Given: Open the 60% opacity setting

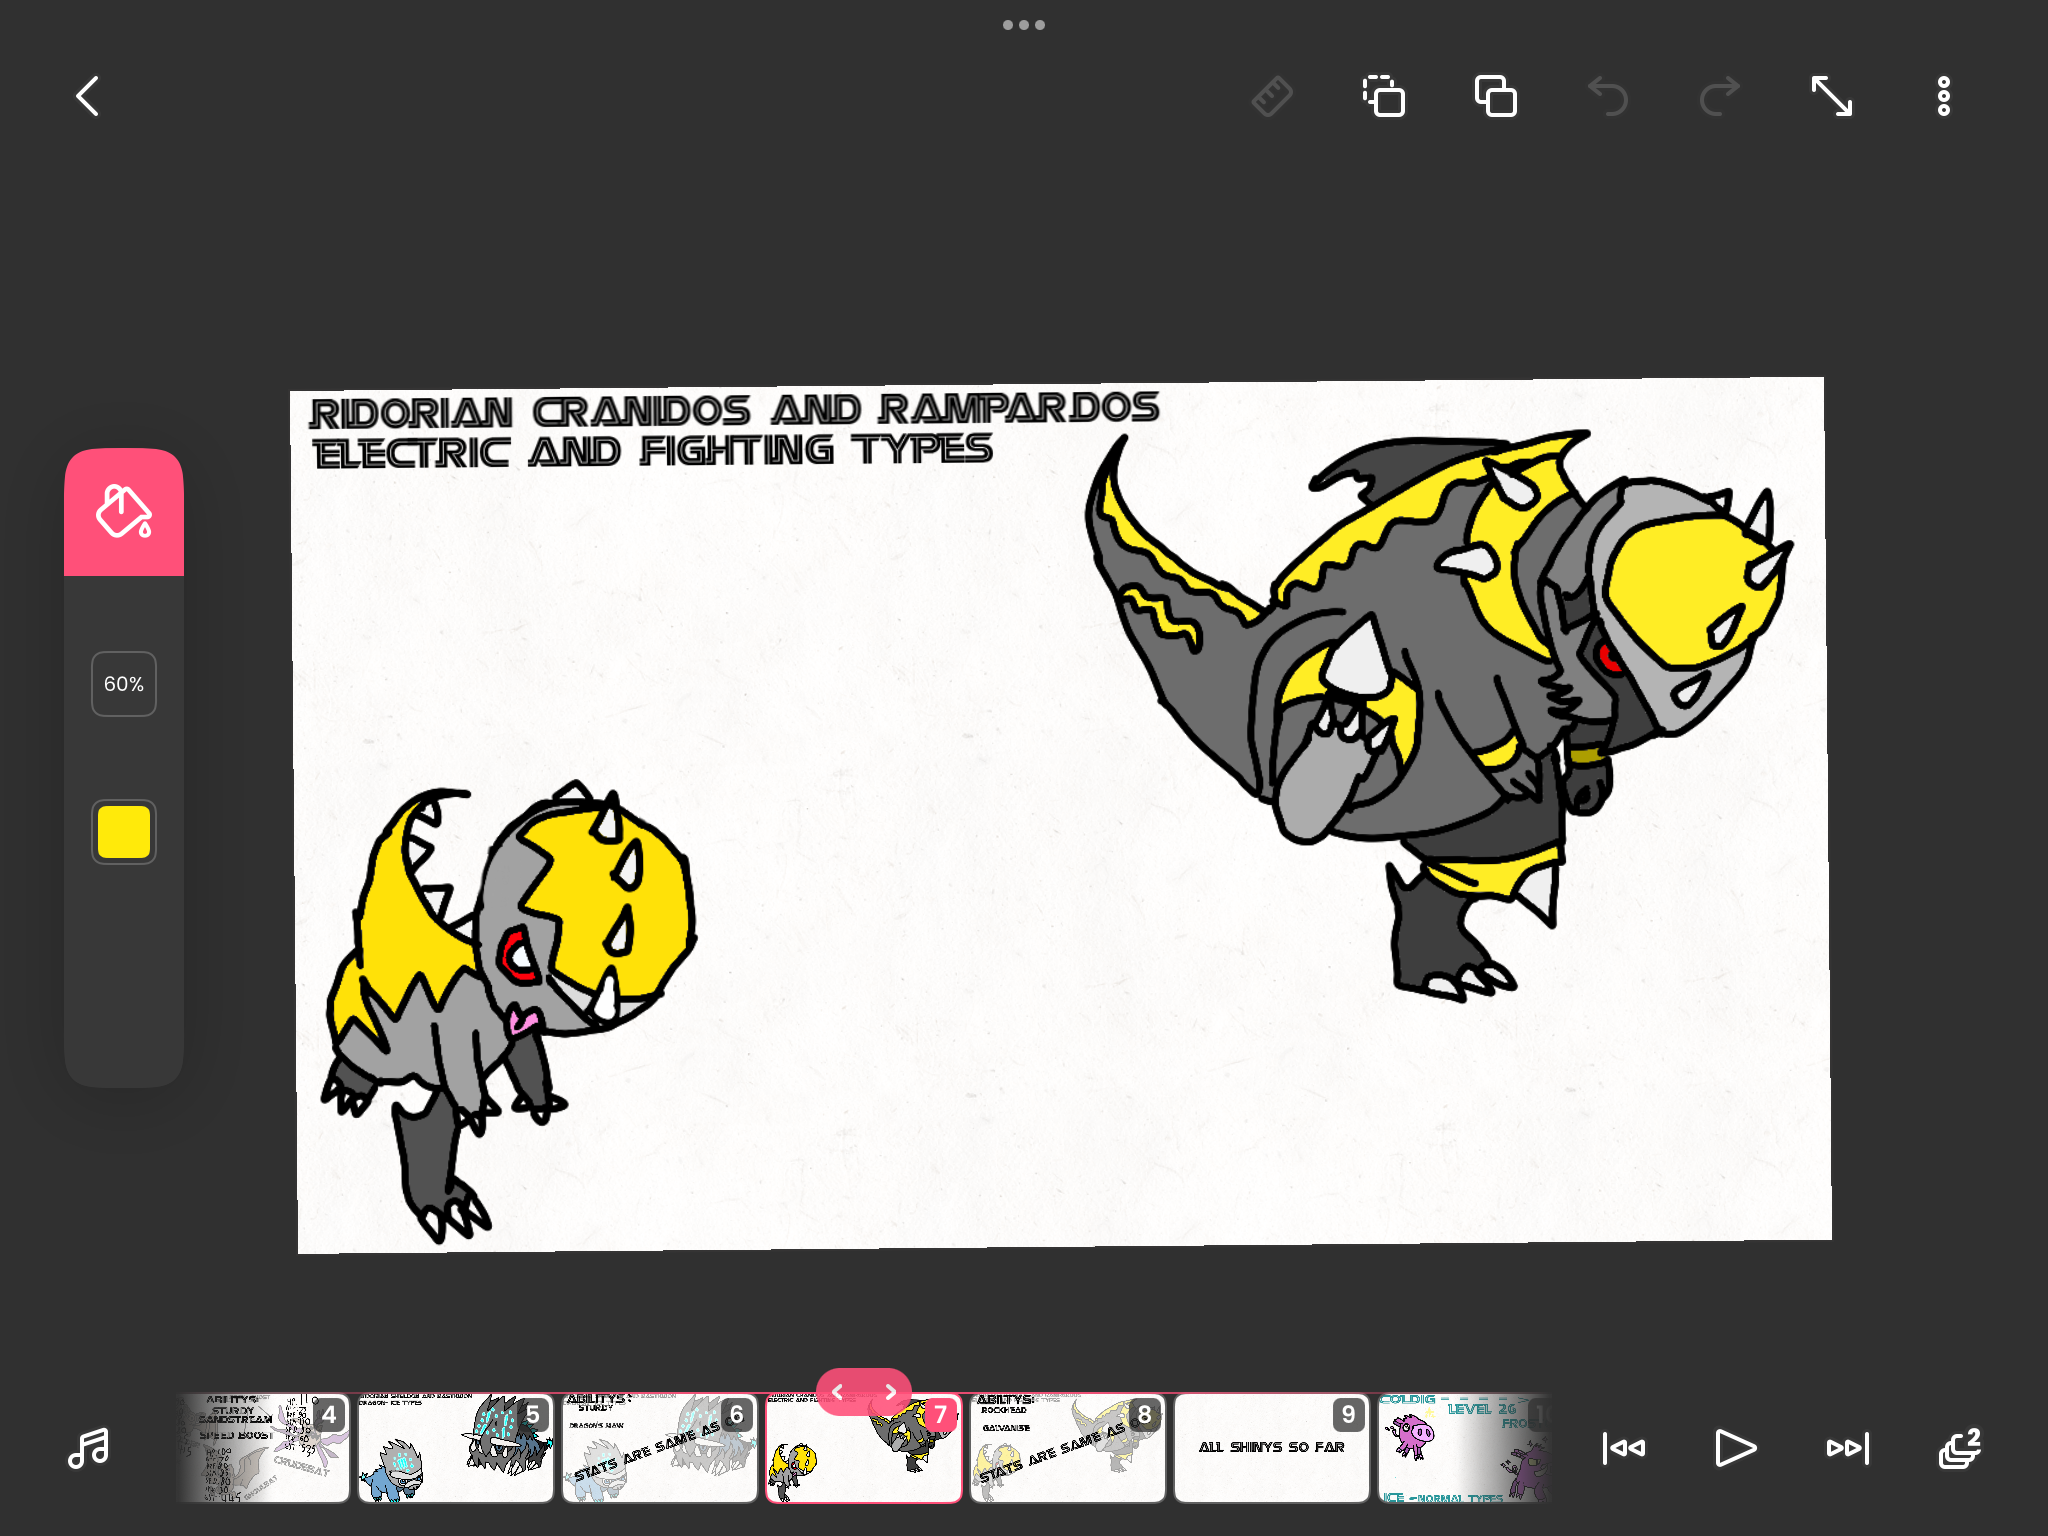Looking at the screenshot, I should pos(124,684).
